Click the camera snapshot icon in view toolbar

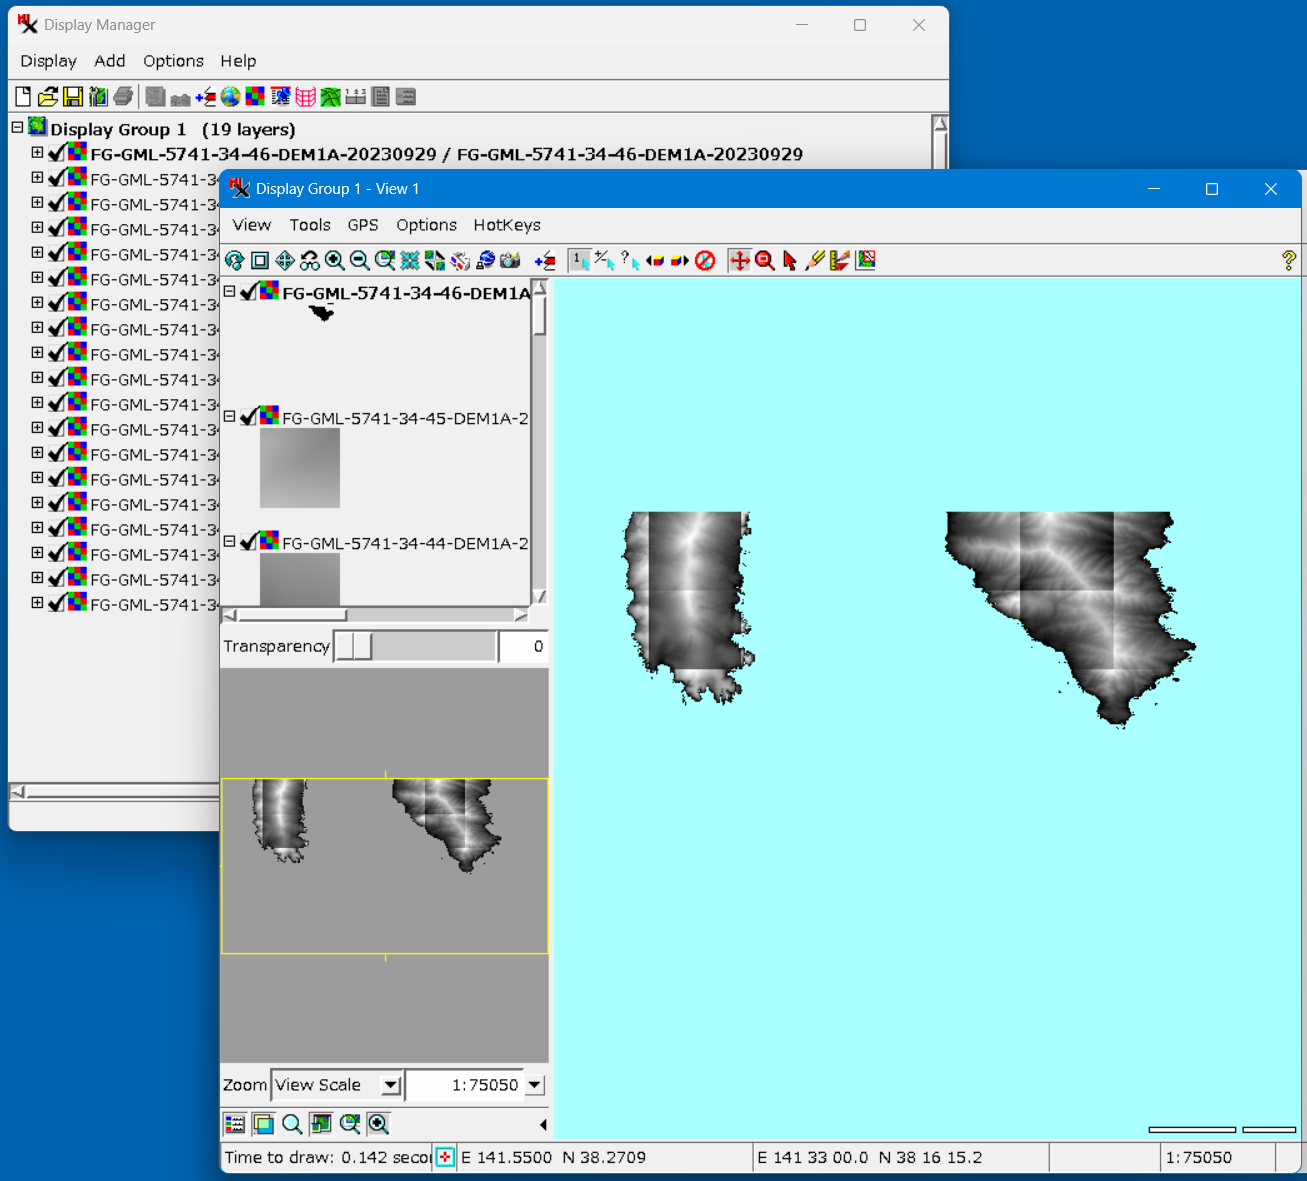(x=510, y=261)
